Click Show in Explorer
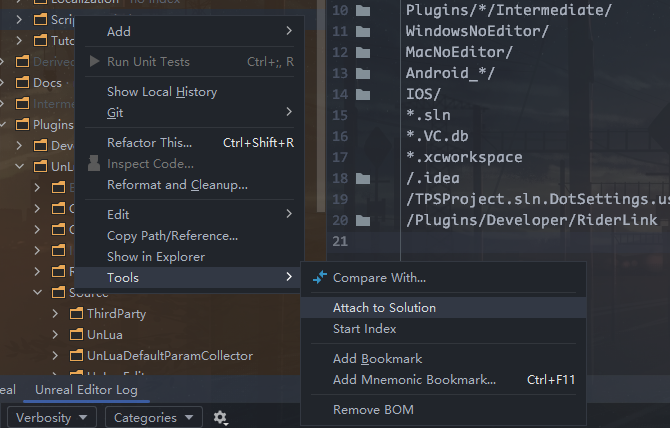The height and width of the screenshot is (428, 670). (189, 257)
